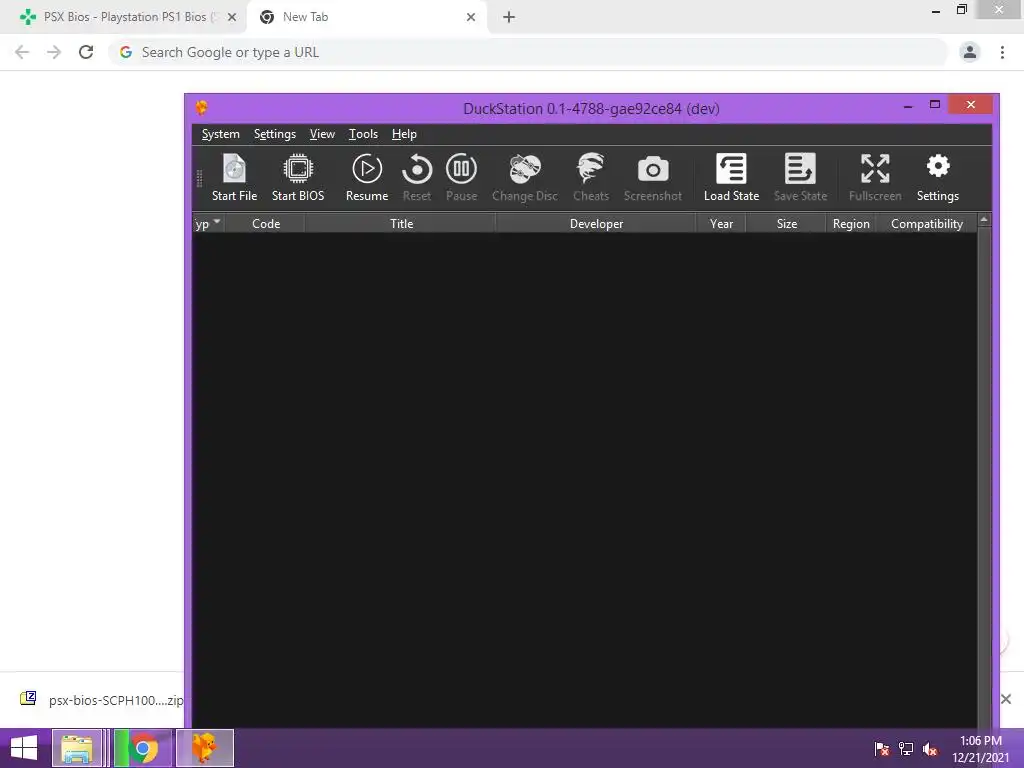This screenshot has width=1024, height=768.
Task: Reload the Chrome page
Action: pos(86,52)
